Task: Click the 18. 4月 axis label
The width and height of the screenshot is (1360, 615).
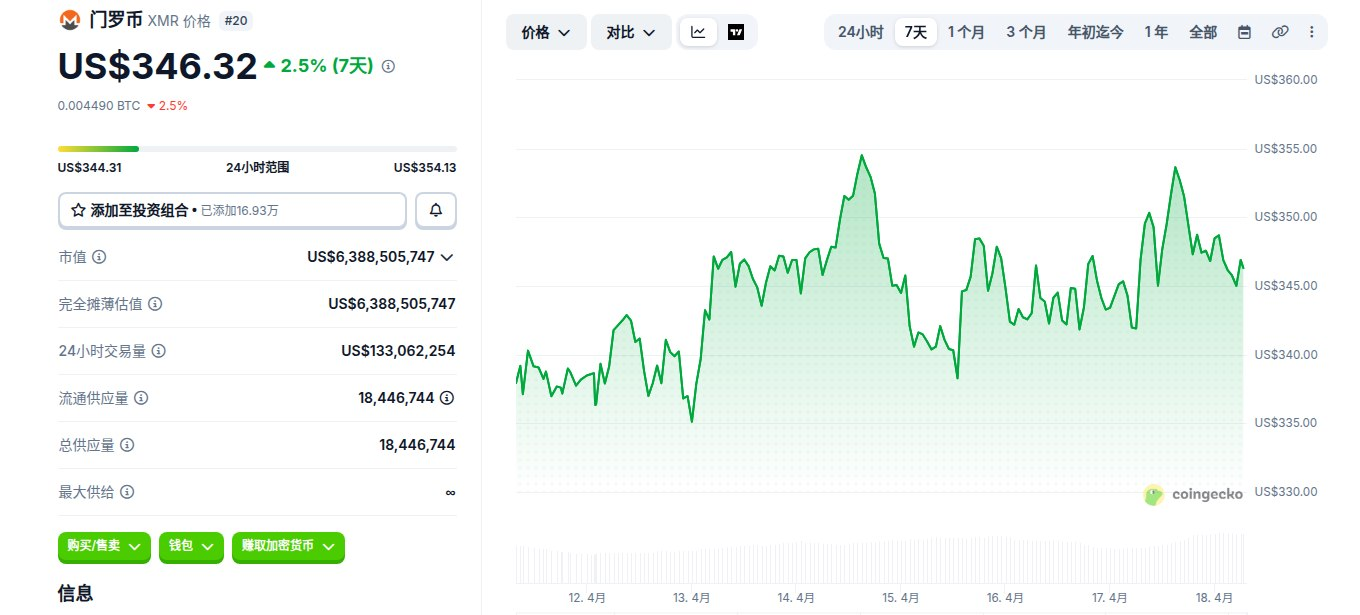Action: pos(1215,598)
